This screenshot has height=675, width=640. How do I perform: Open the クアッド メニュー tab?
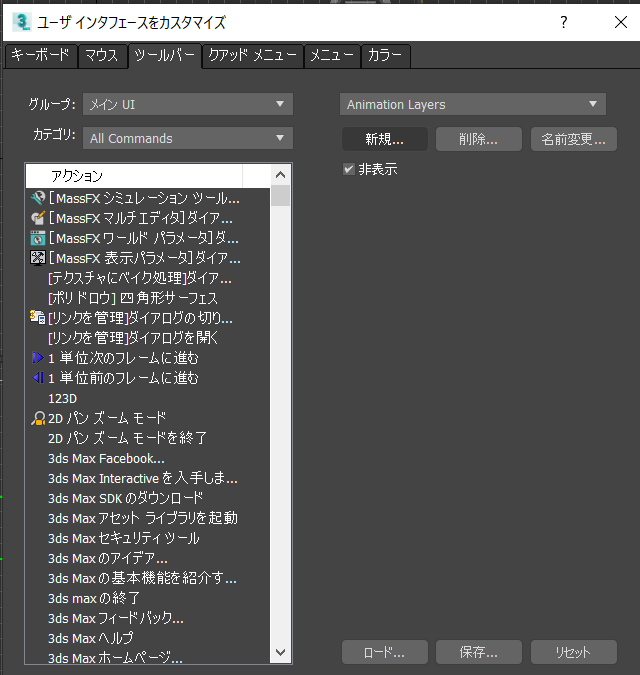click(x=253, y=56)
